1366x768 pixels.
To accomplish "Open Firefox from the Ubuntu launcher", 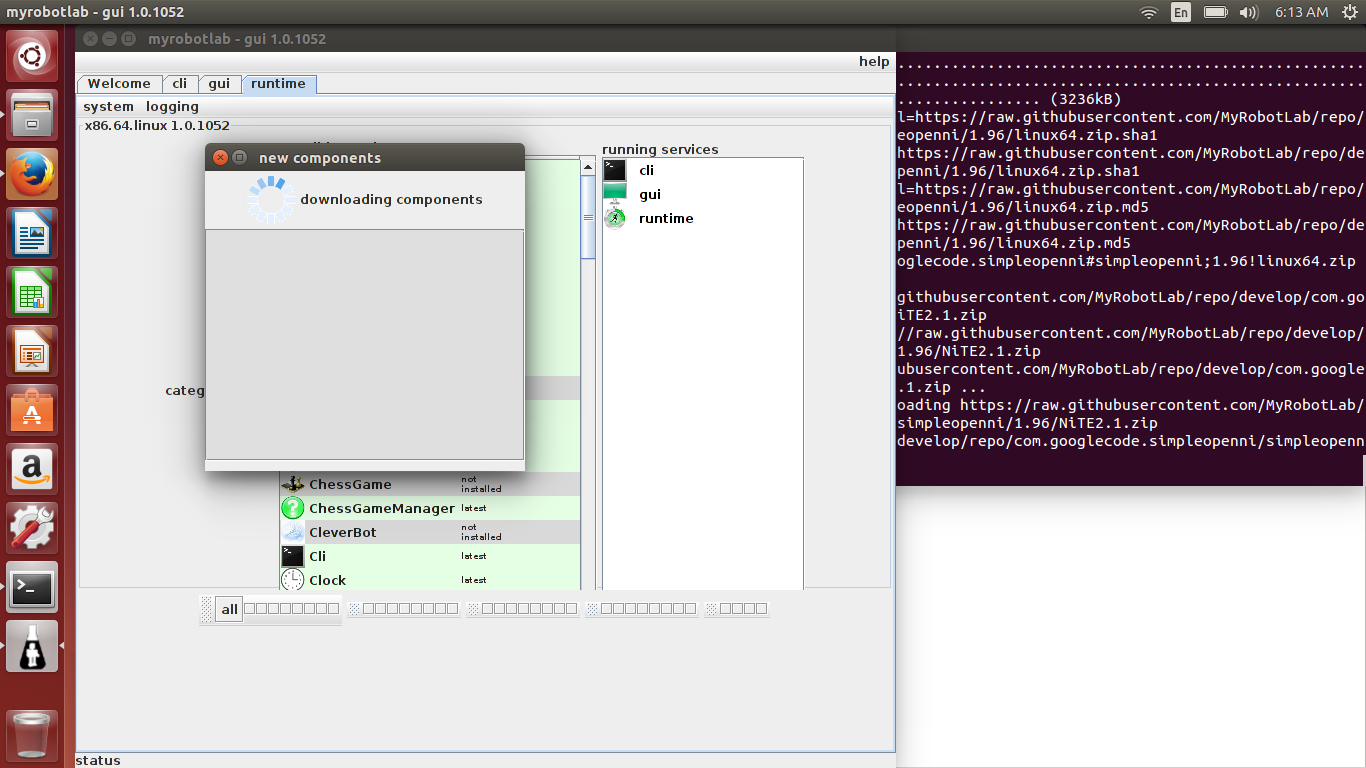I will (x=33, y=175).
